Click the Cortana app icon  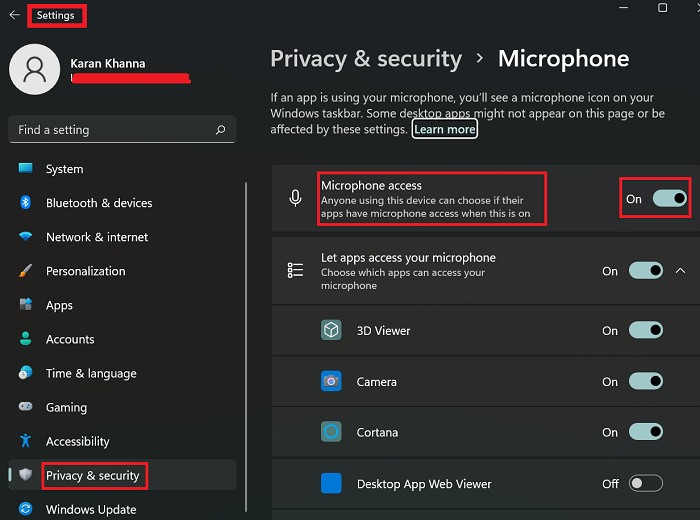(331, 432)
